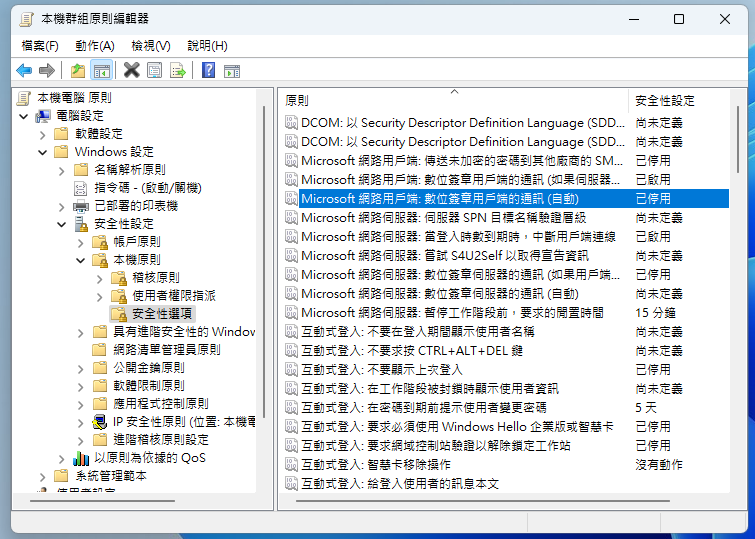
Task: Collapse the Windows 設定 tree node
Action: [x=42, y=152]
